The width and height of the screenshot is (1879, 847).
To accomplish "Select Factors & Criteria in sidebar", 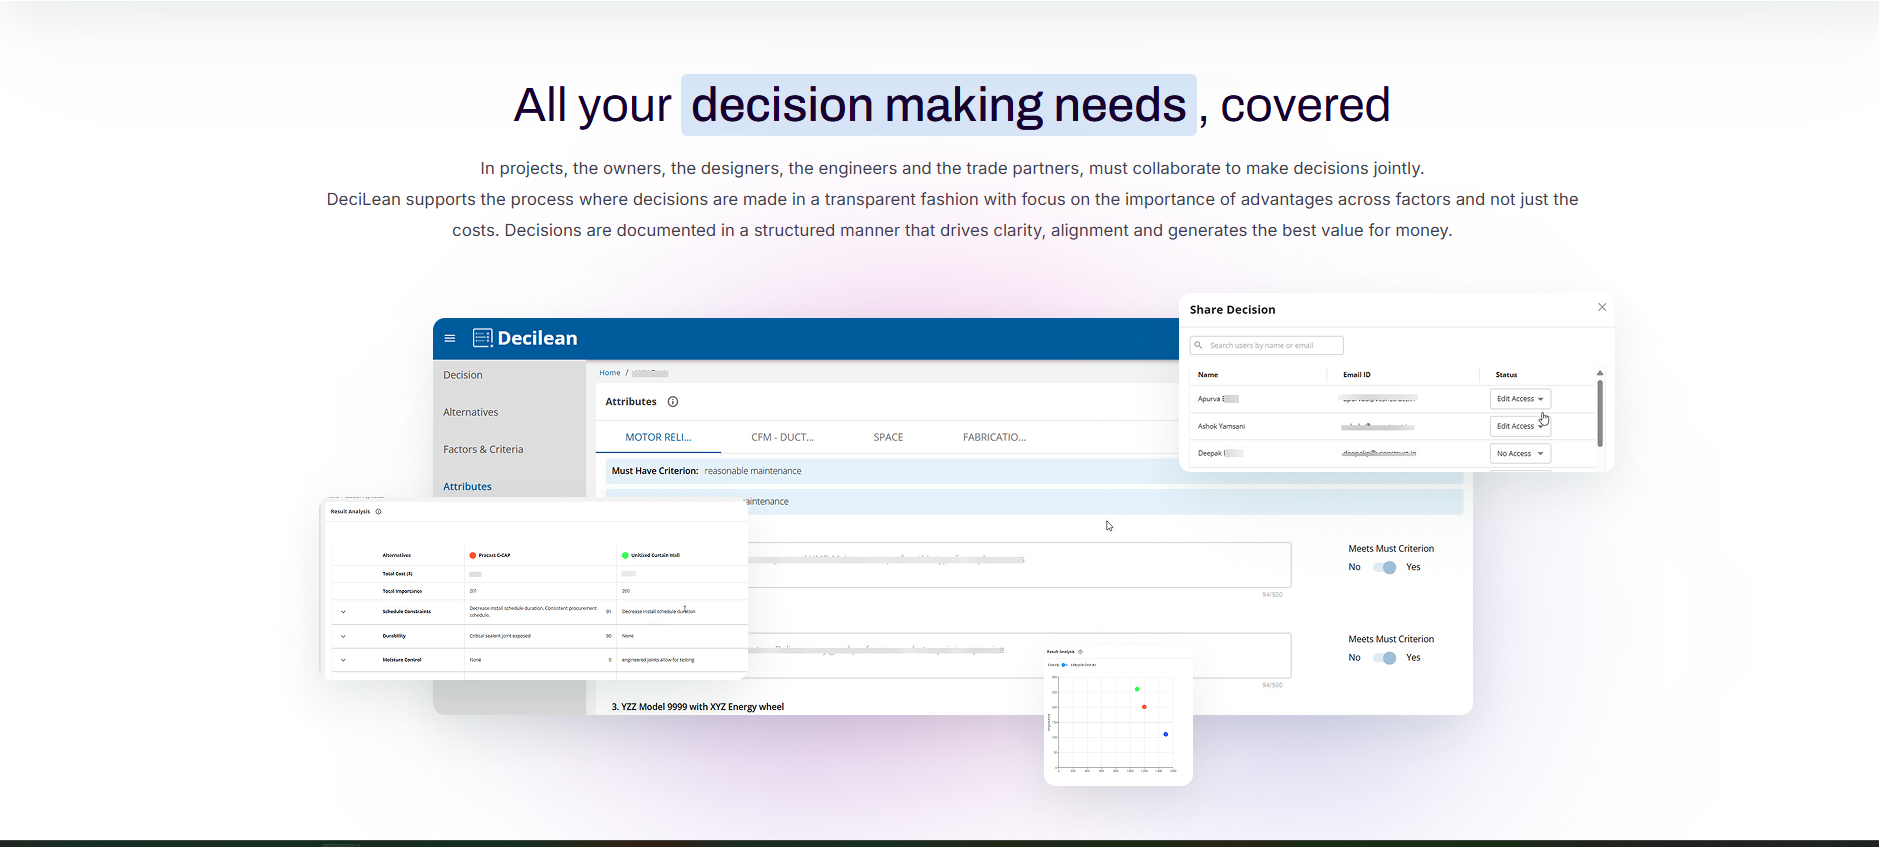I will click(x=483, y=449).
